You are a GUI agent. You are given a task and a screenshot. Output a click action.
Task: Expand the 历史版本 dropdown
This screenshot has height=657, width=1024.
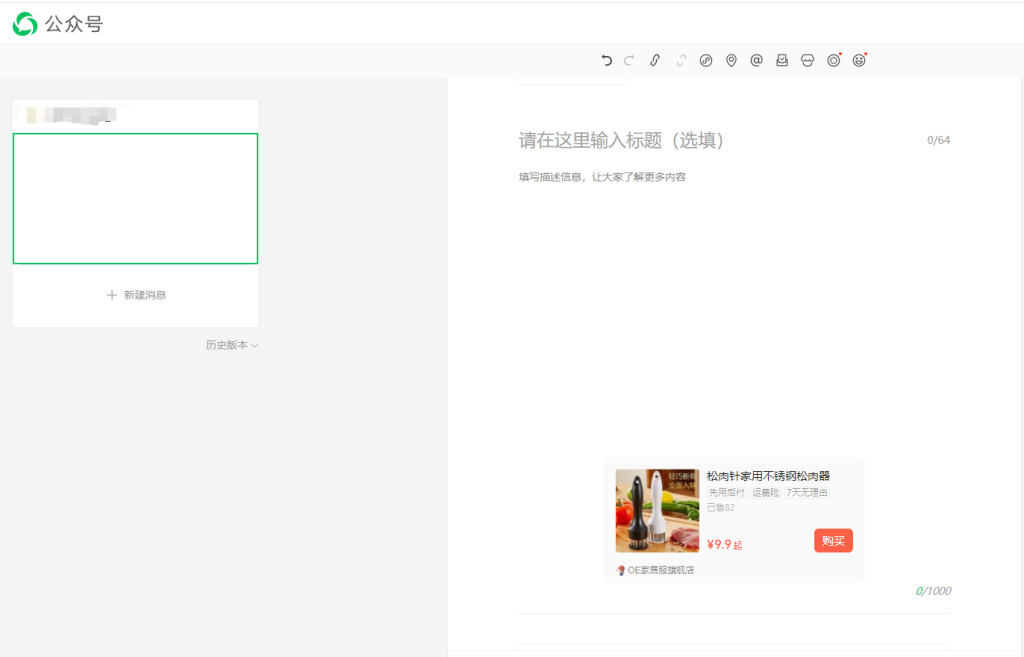tap(232, 345)
